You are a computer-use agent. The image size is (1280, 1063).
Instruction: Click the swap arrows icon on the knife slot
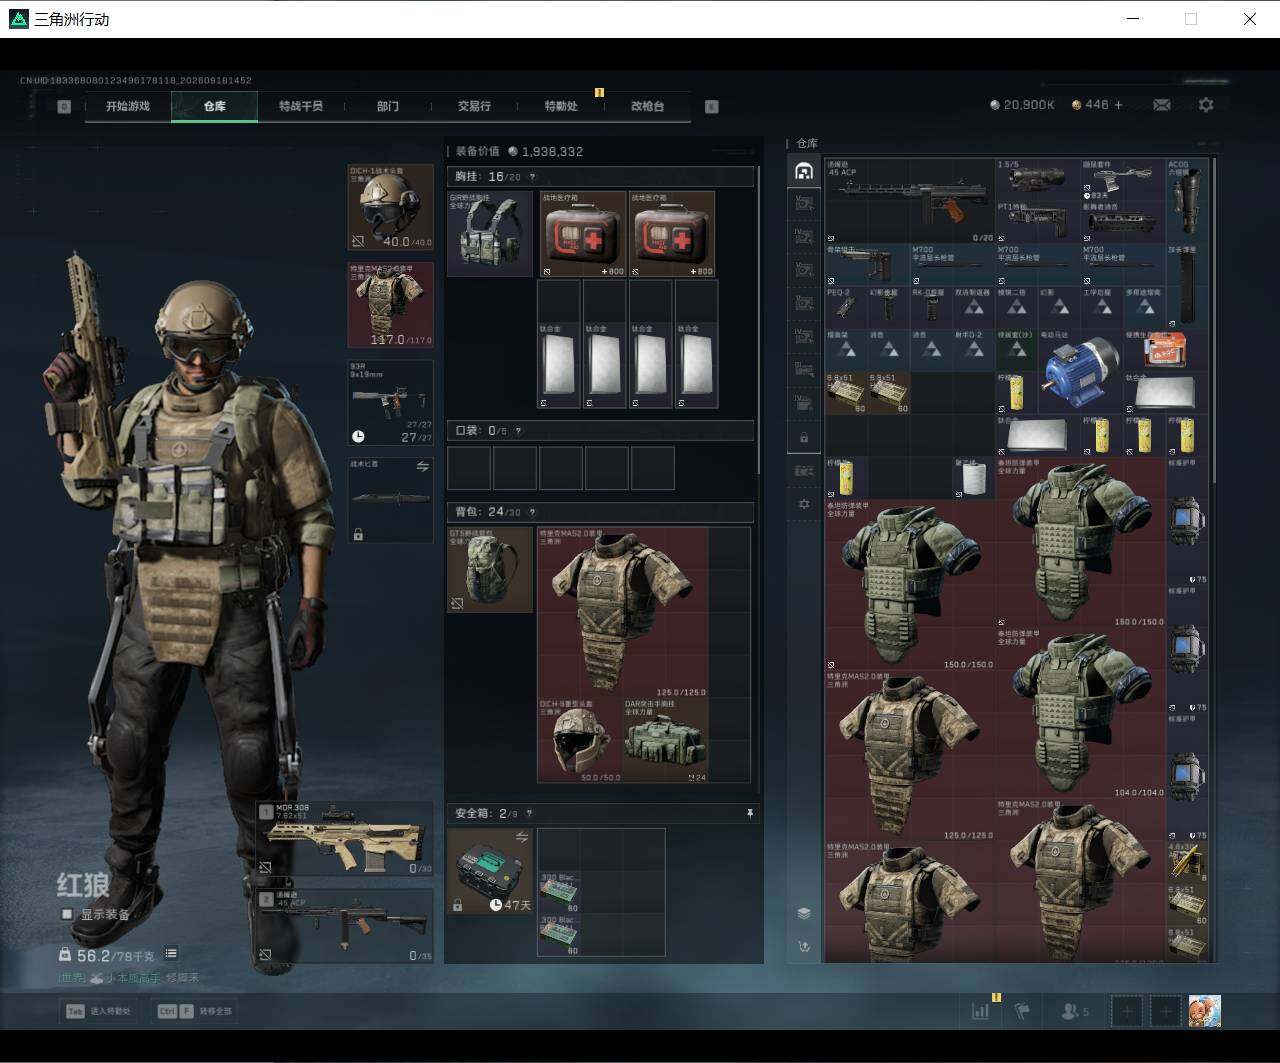click(x=423, y=466)
